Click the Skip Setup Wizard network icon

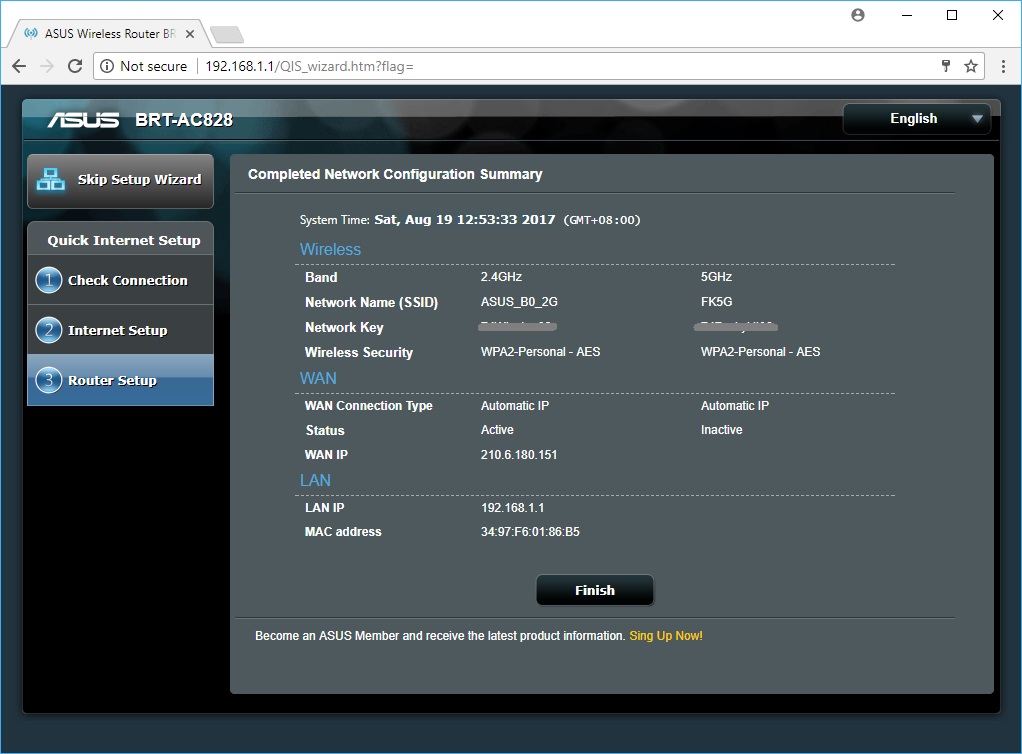(x=50, y=180)
